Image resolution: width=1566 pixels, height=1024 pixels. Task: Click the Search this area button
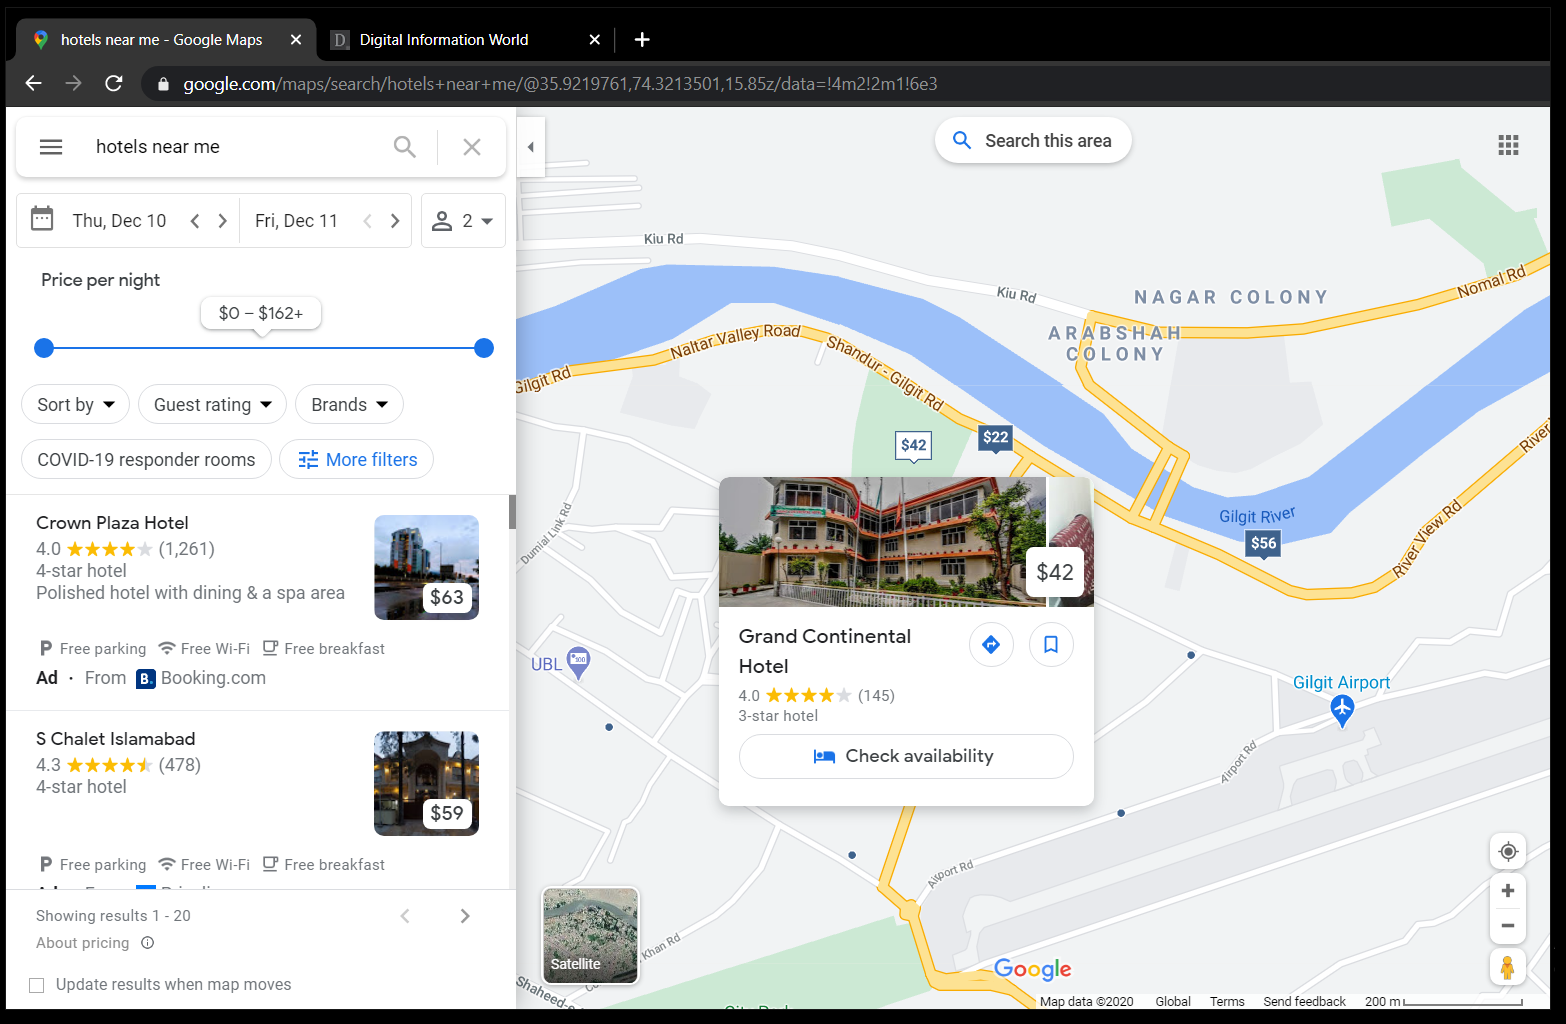(x=1032, y=140)
